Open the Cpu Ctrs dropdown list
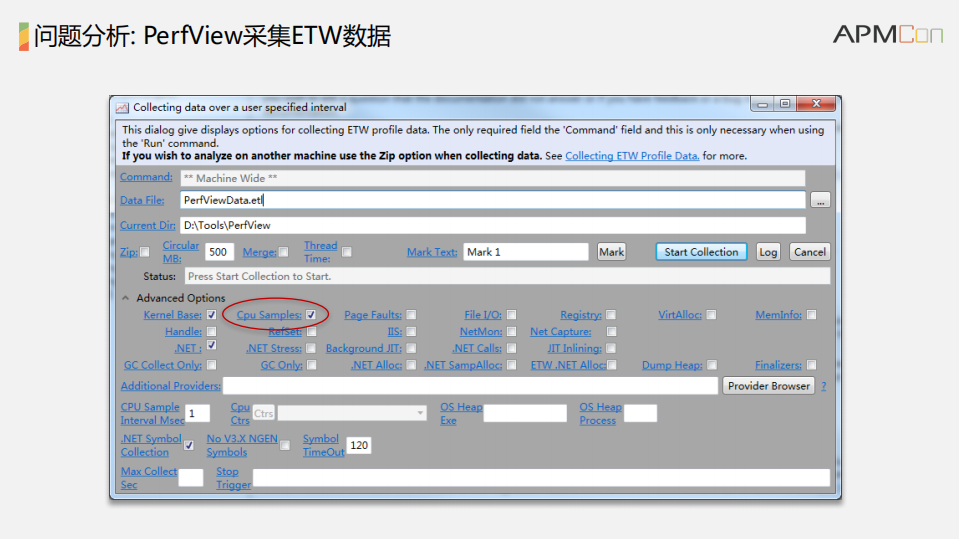 coord(352,413)
